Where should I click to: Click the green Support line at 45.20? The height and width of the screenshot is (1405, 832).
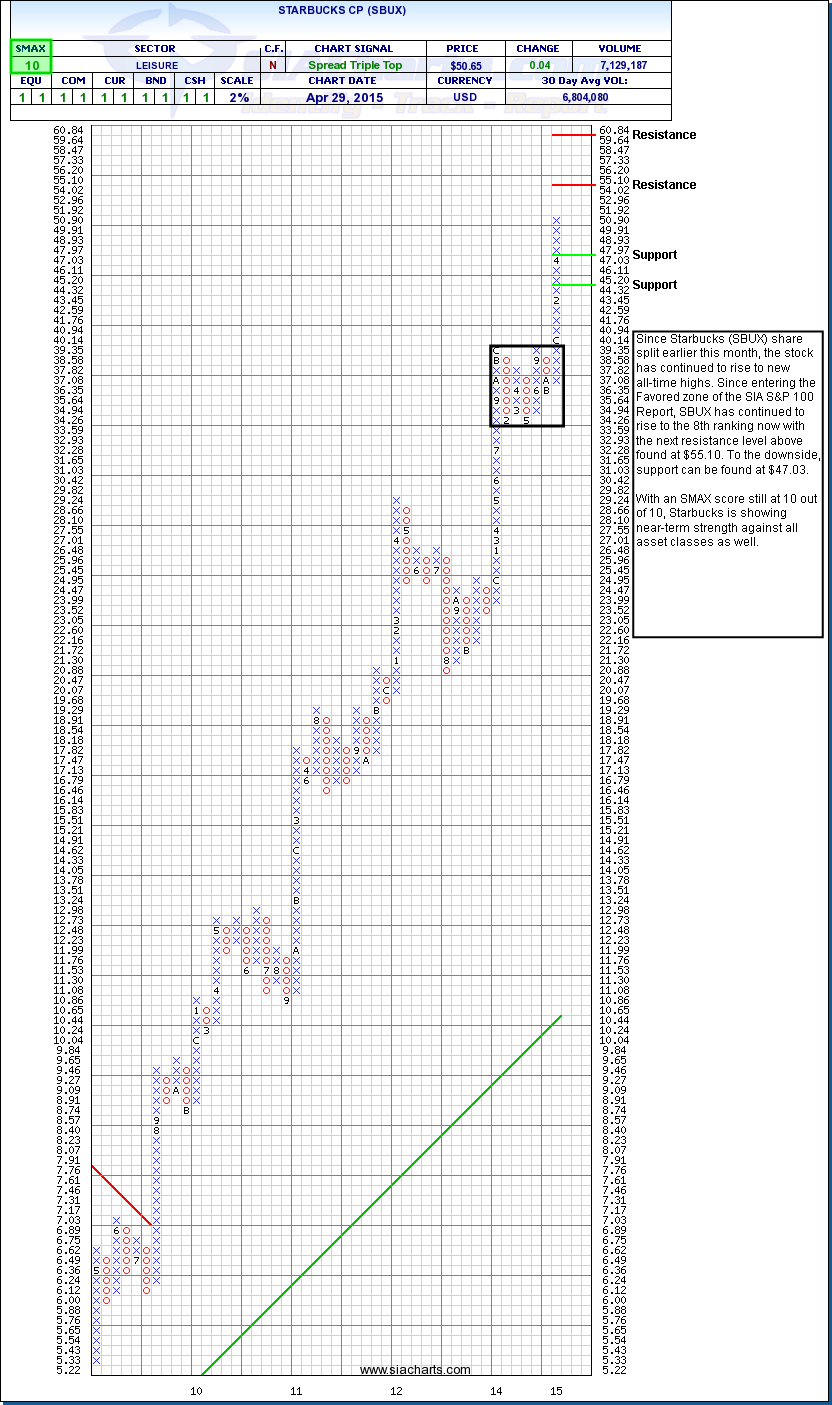pos(574,285)
